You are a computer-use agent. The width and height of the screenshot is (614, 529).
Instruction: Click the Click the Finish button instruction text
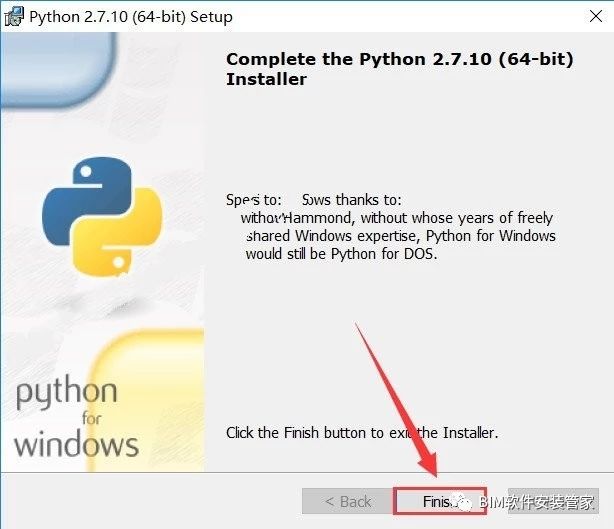pyautogui.click(x=362, y=433)
